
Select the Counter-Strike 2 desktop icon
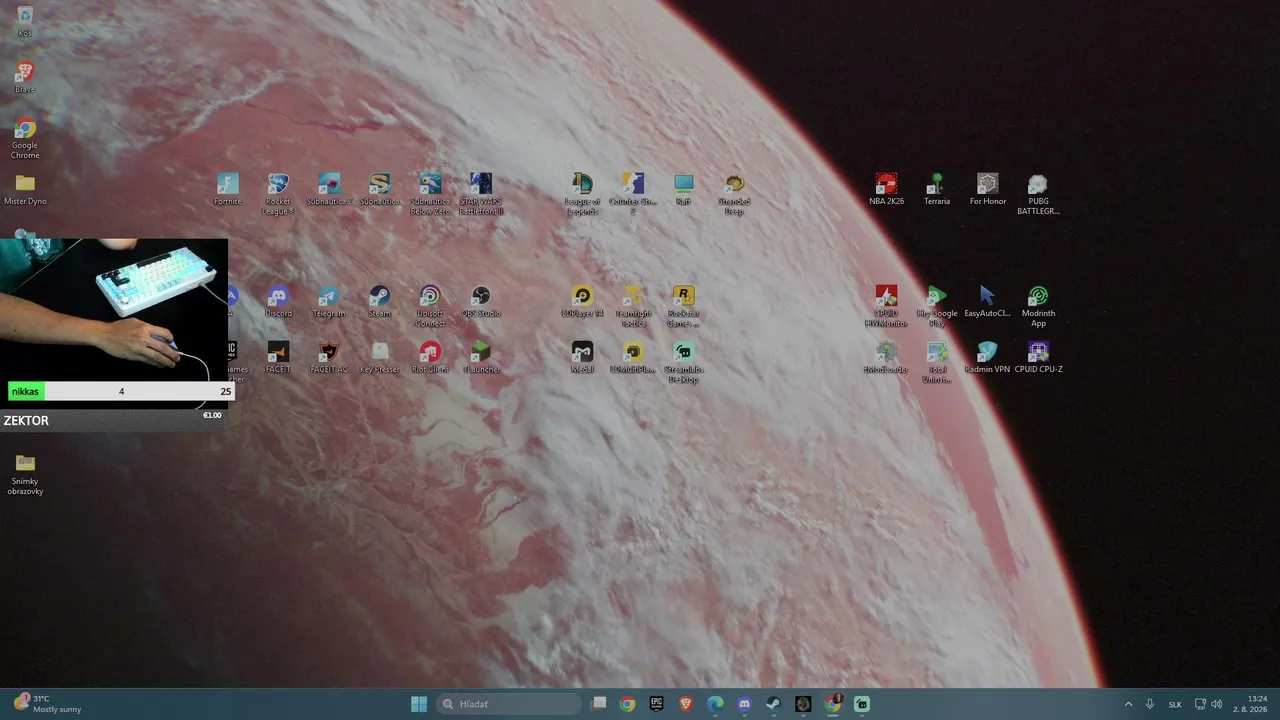[x=633, y=194]
